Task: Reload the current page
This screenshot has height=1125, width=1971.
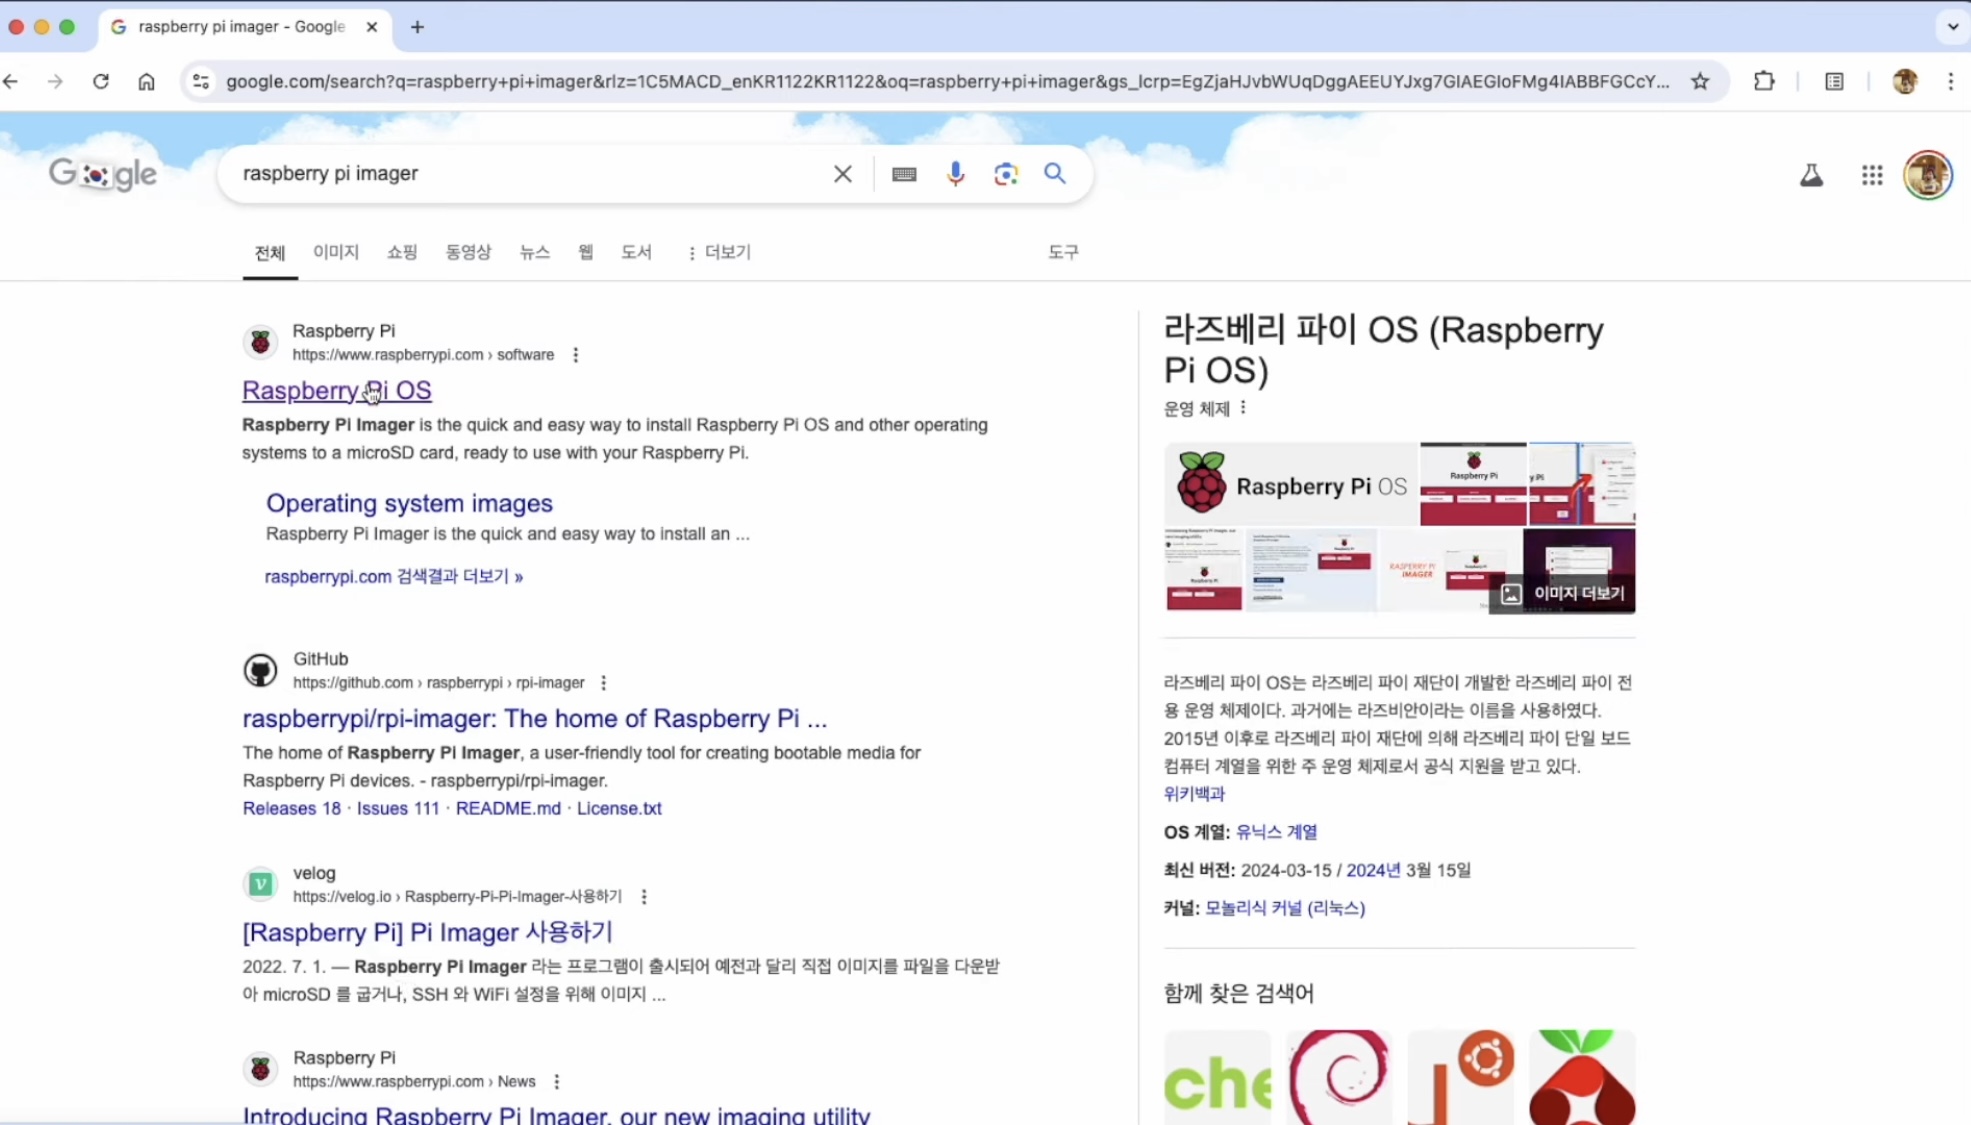Action: point(101,81)
